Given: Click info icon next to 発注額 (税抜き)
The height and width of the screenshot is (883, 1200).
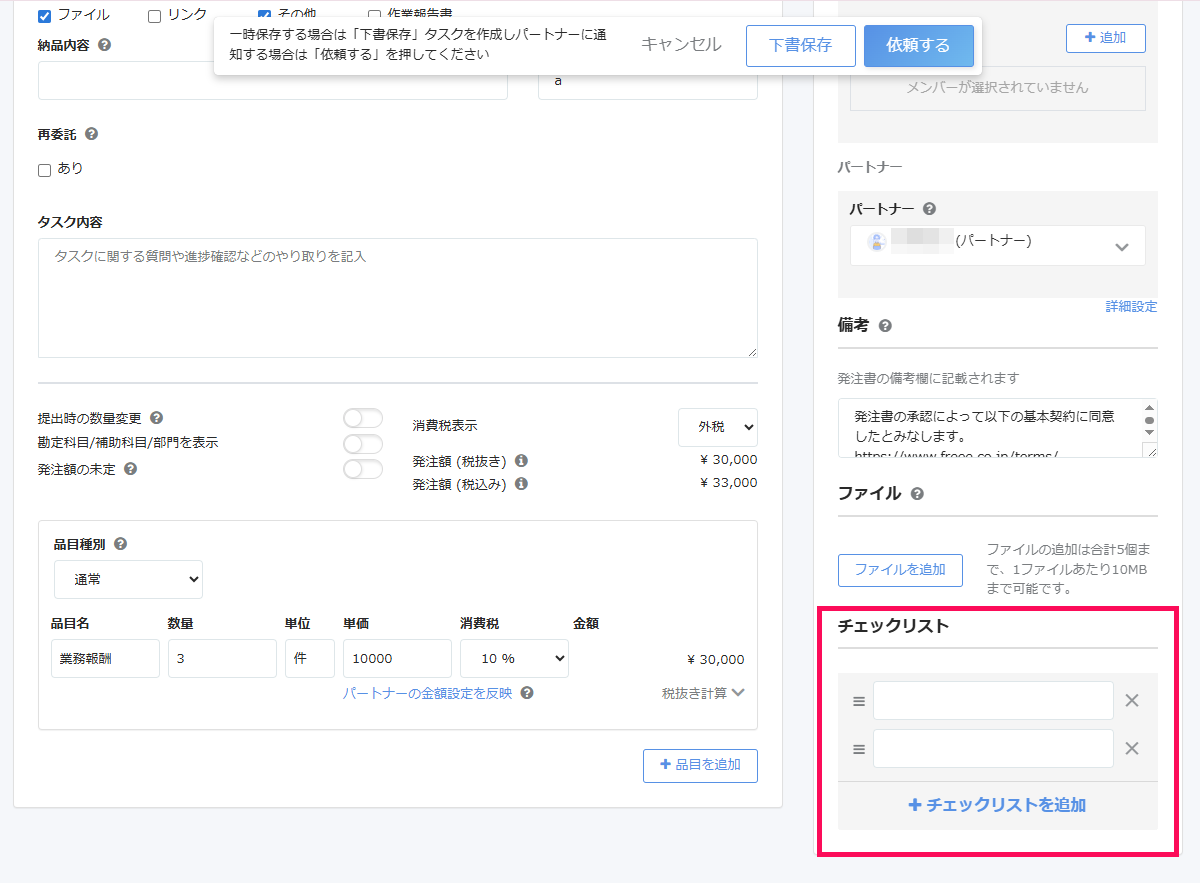Looking at the screenshot, I should pos(521,461).
